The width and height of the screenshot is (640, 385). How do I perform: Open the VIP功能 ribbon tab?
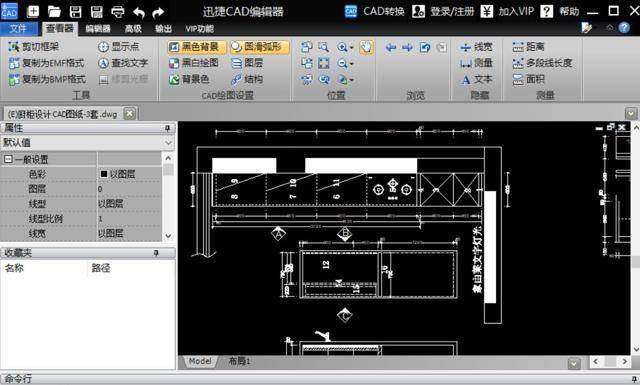pos(199,29)
